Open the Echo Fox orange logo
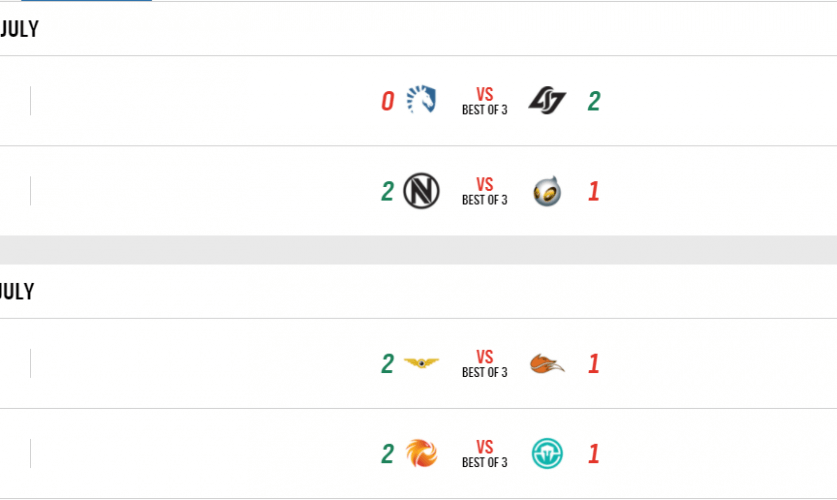Viewport: 837px width, 500px height. pyautogui.click(x=547, y=364)
